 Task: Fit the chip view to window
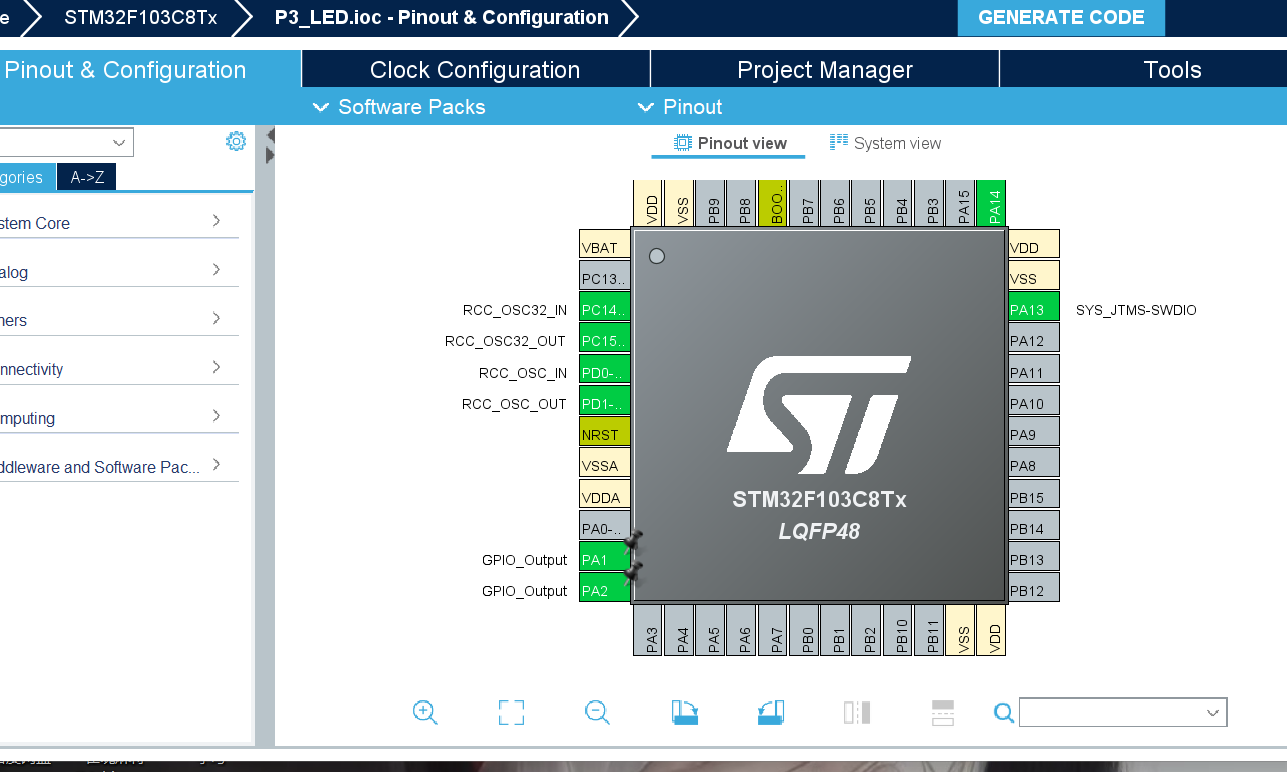(x=511, y=712)
